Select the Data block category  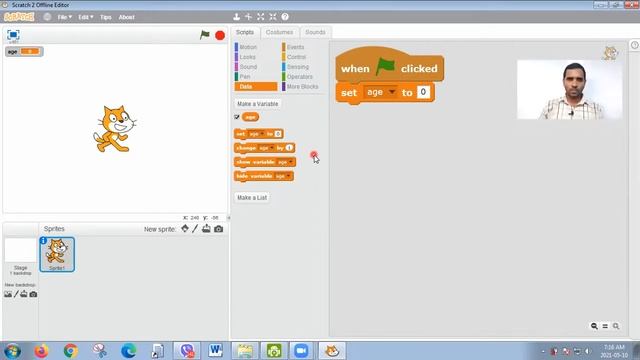[256, 87]
